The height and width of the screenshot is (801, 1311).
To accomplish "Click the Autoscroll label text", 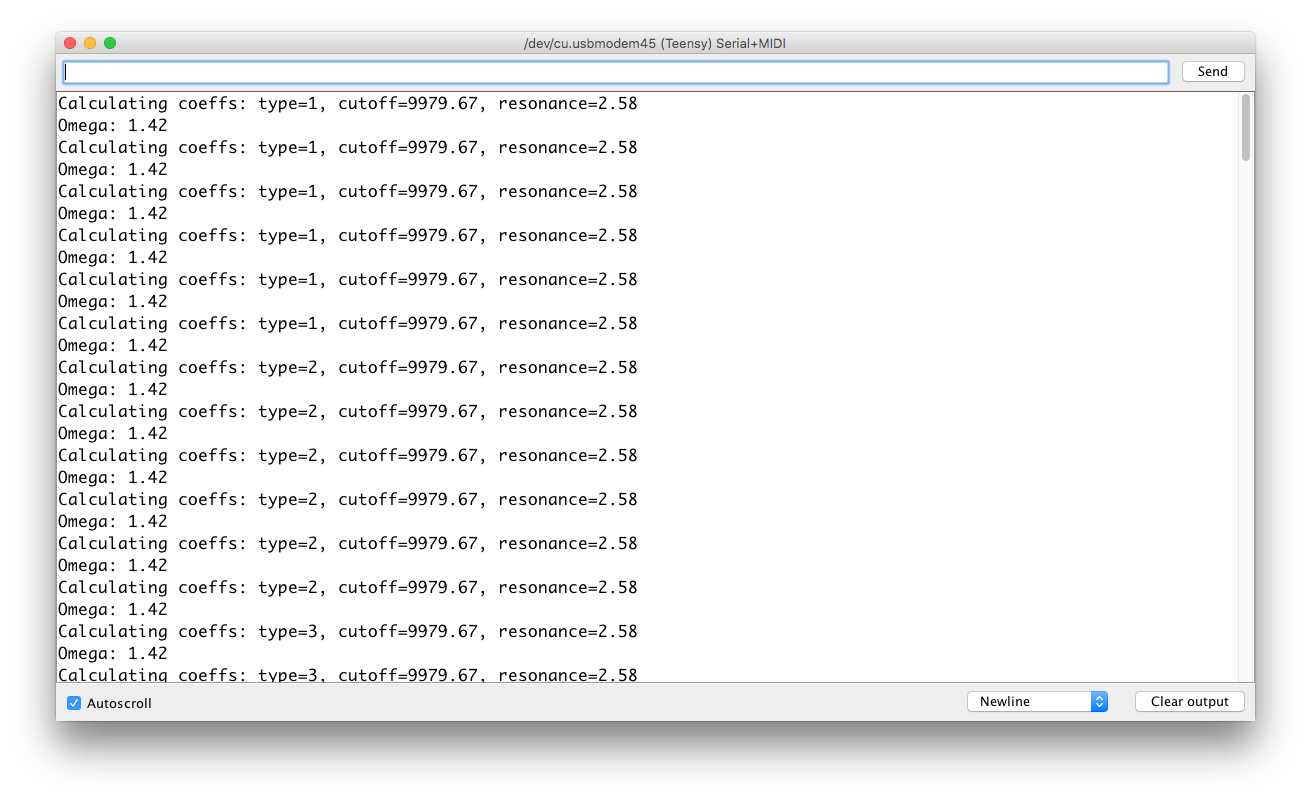I will point(119,703).
